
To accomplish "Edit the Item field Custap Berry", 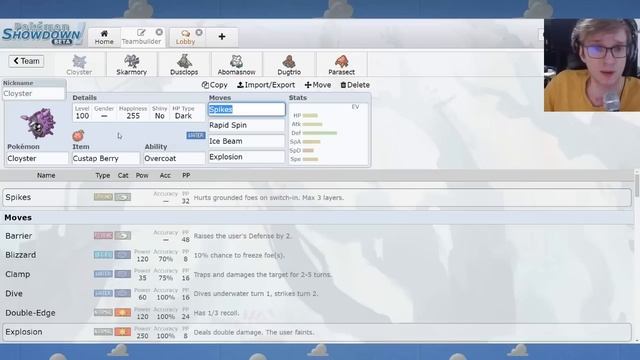I will (x=106, y=158).
